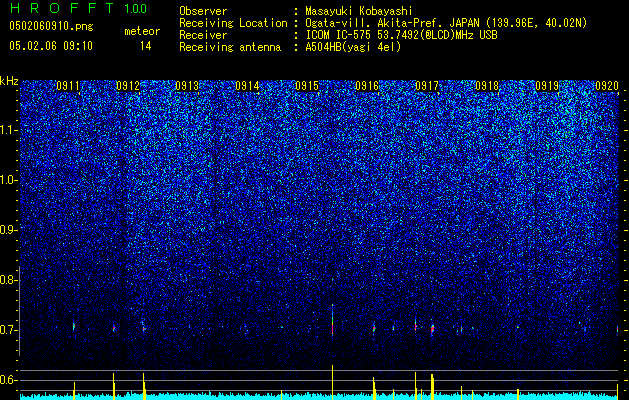Viewport: 629px width, 400px height.
Task: Click the Receiving Location label
Action: (233, 23)
